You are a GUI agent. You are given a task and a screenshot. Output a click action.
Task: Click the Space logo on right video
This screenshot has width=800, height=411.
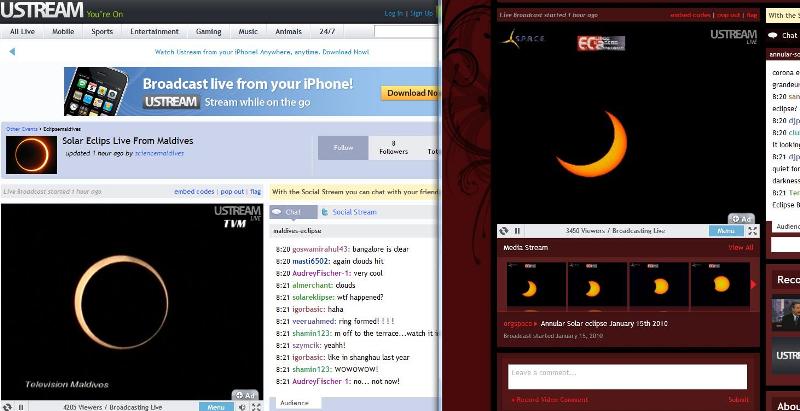click(x=522, y=39)
